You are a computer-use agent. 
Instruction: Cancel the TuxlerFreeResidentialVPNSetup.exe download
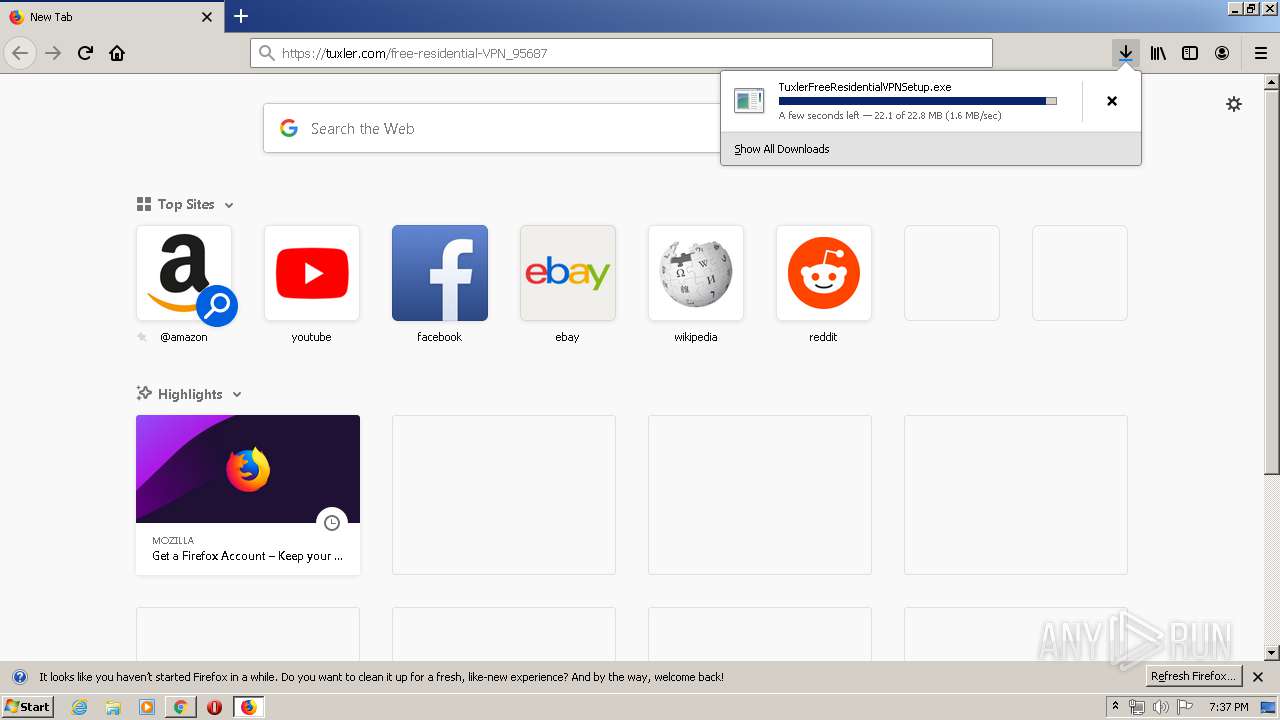(1112, 101)
